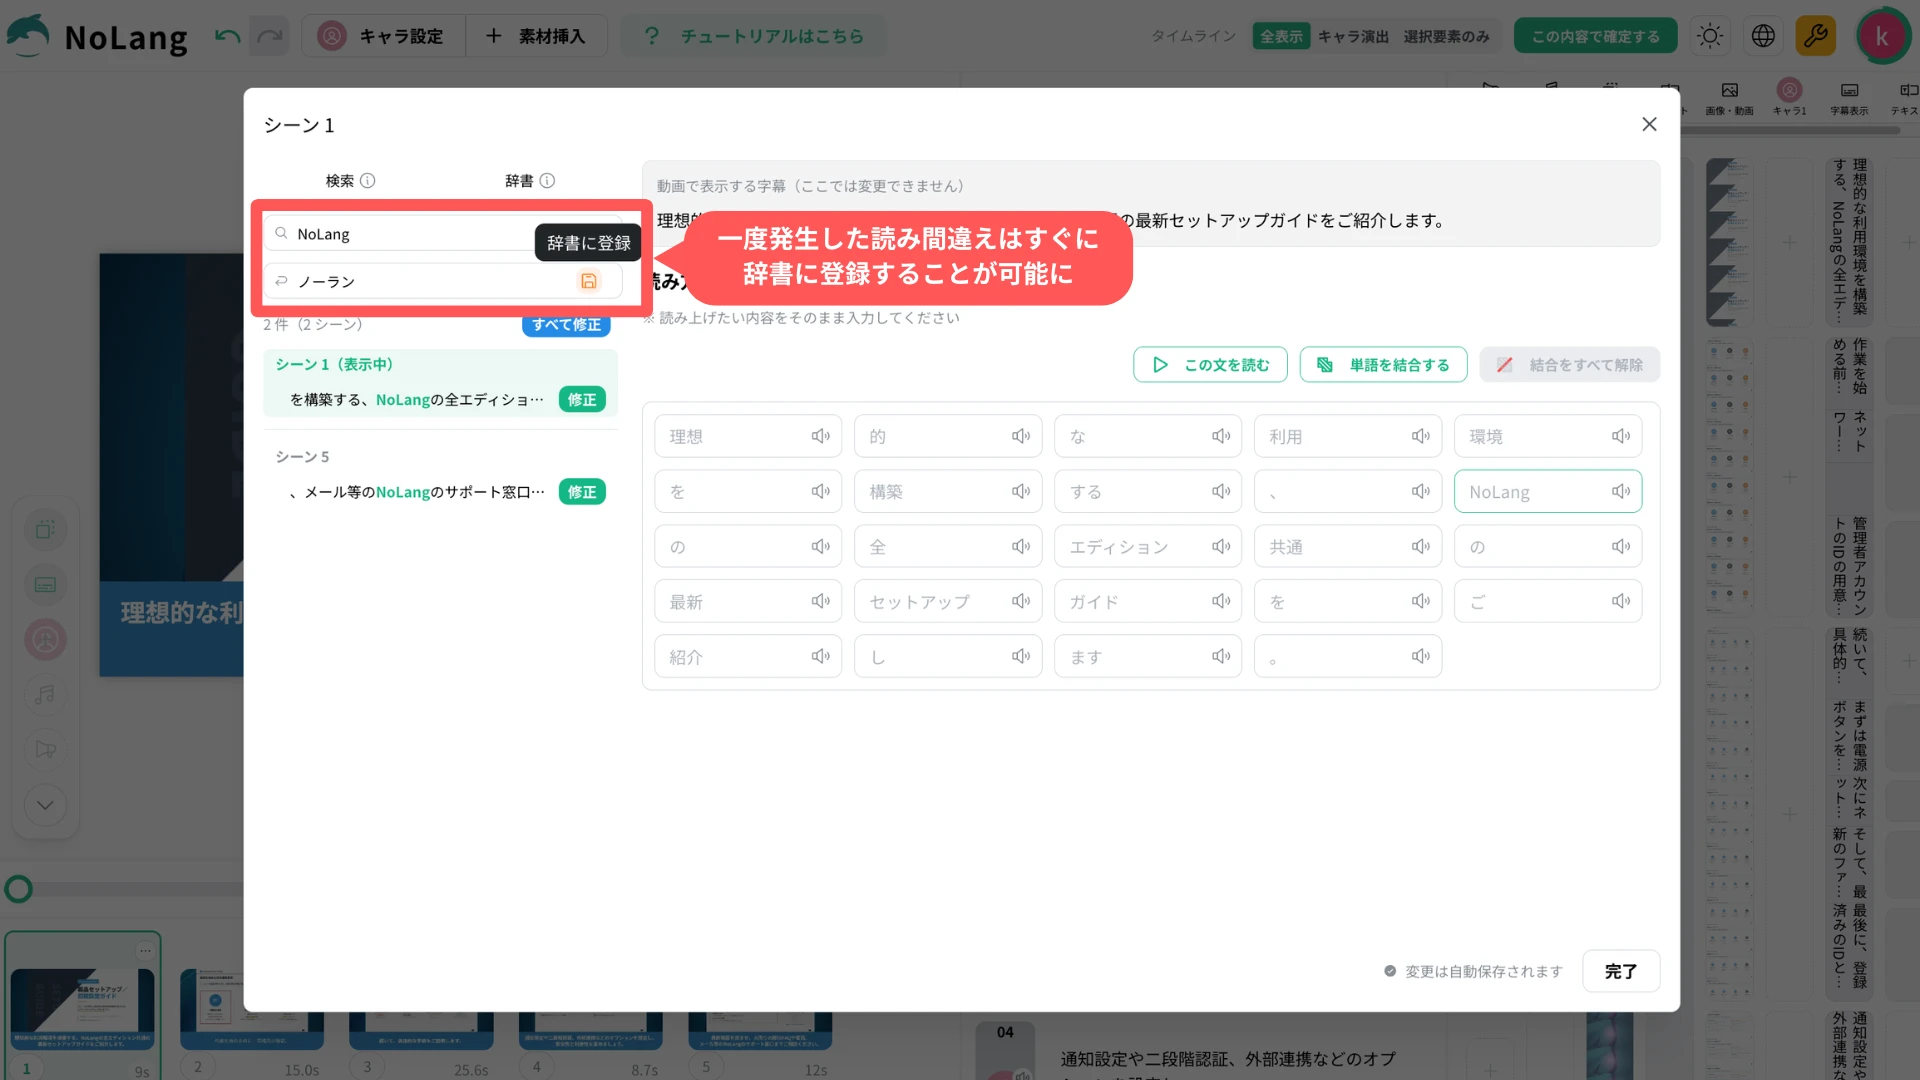Select 選択要素のみ timeline view option
The height and width of the screenshot is (1080, 1920).
pyautogui.click(x=1446, y=36)
